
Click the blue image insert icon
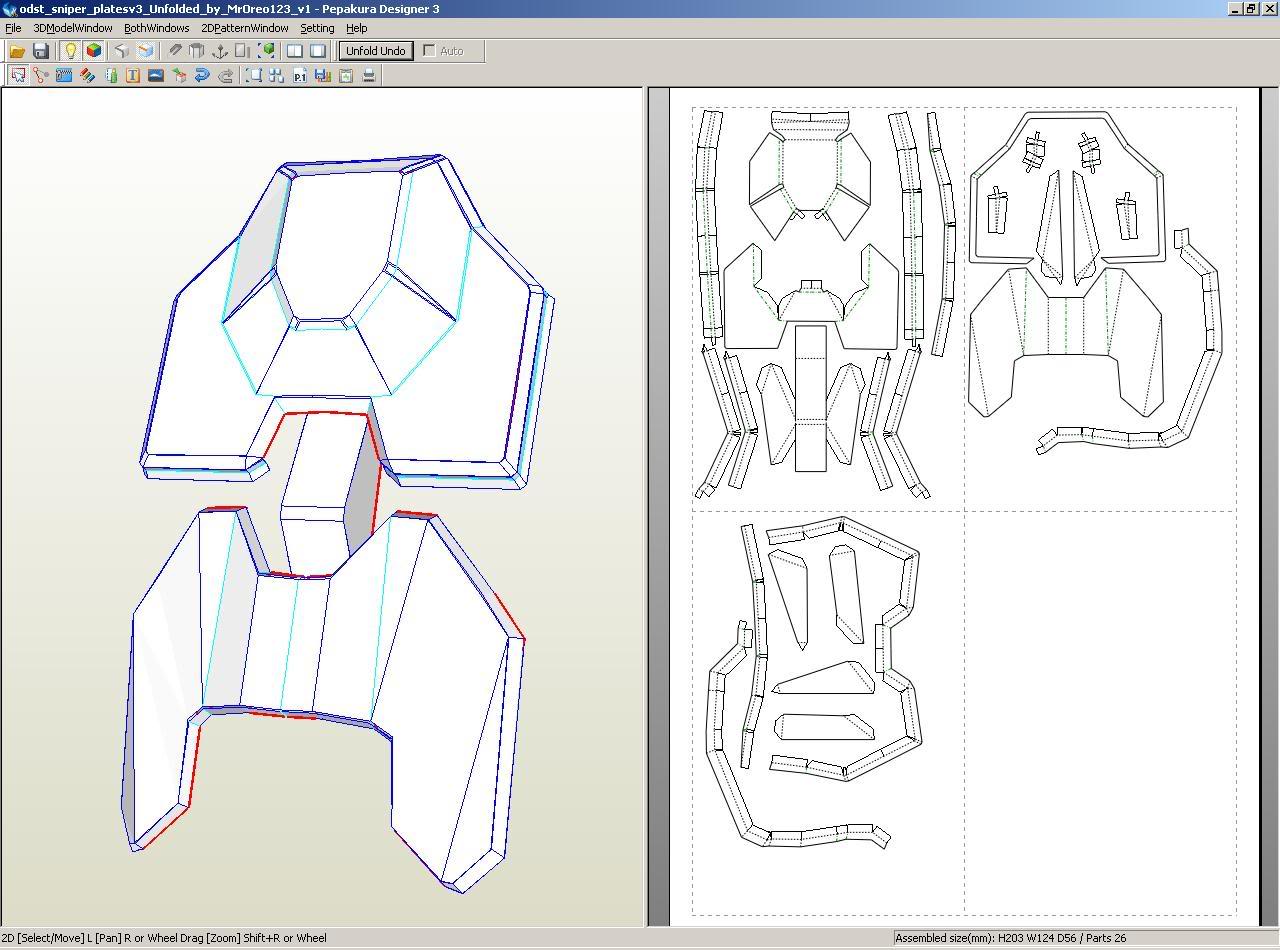tap(156, 75)
